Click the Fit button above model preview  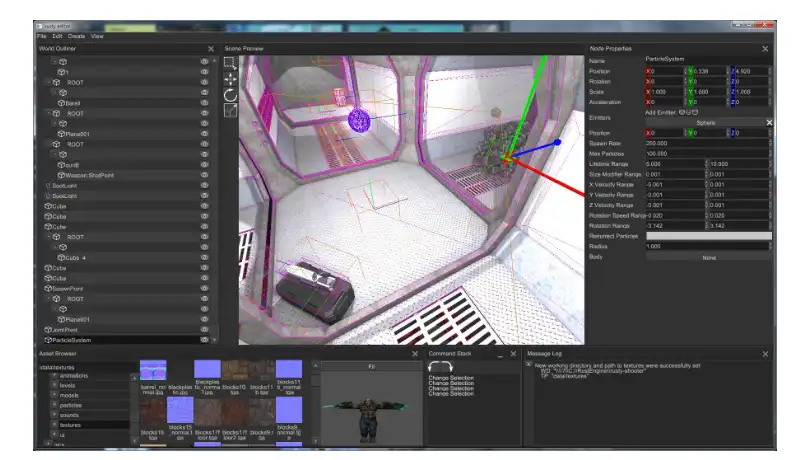(371, 366)
